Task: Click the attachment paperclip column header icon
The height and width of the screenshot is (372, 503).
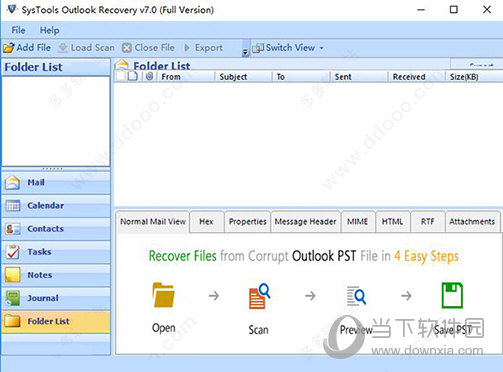Action: [149, 77]
